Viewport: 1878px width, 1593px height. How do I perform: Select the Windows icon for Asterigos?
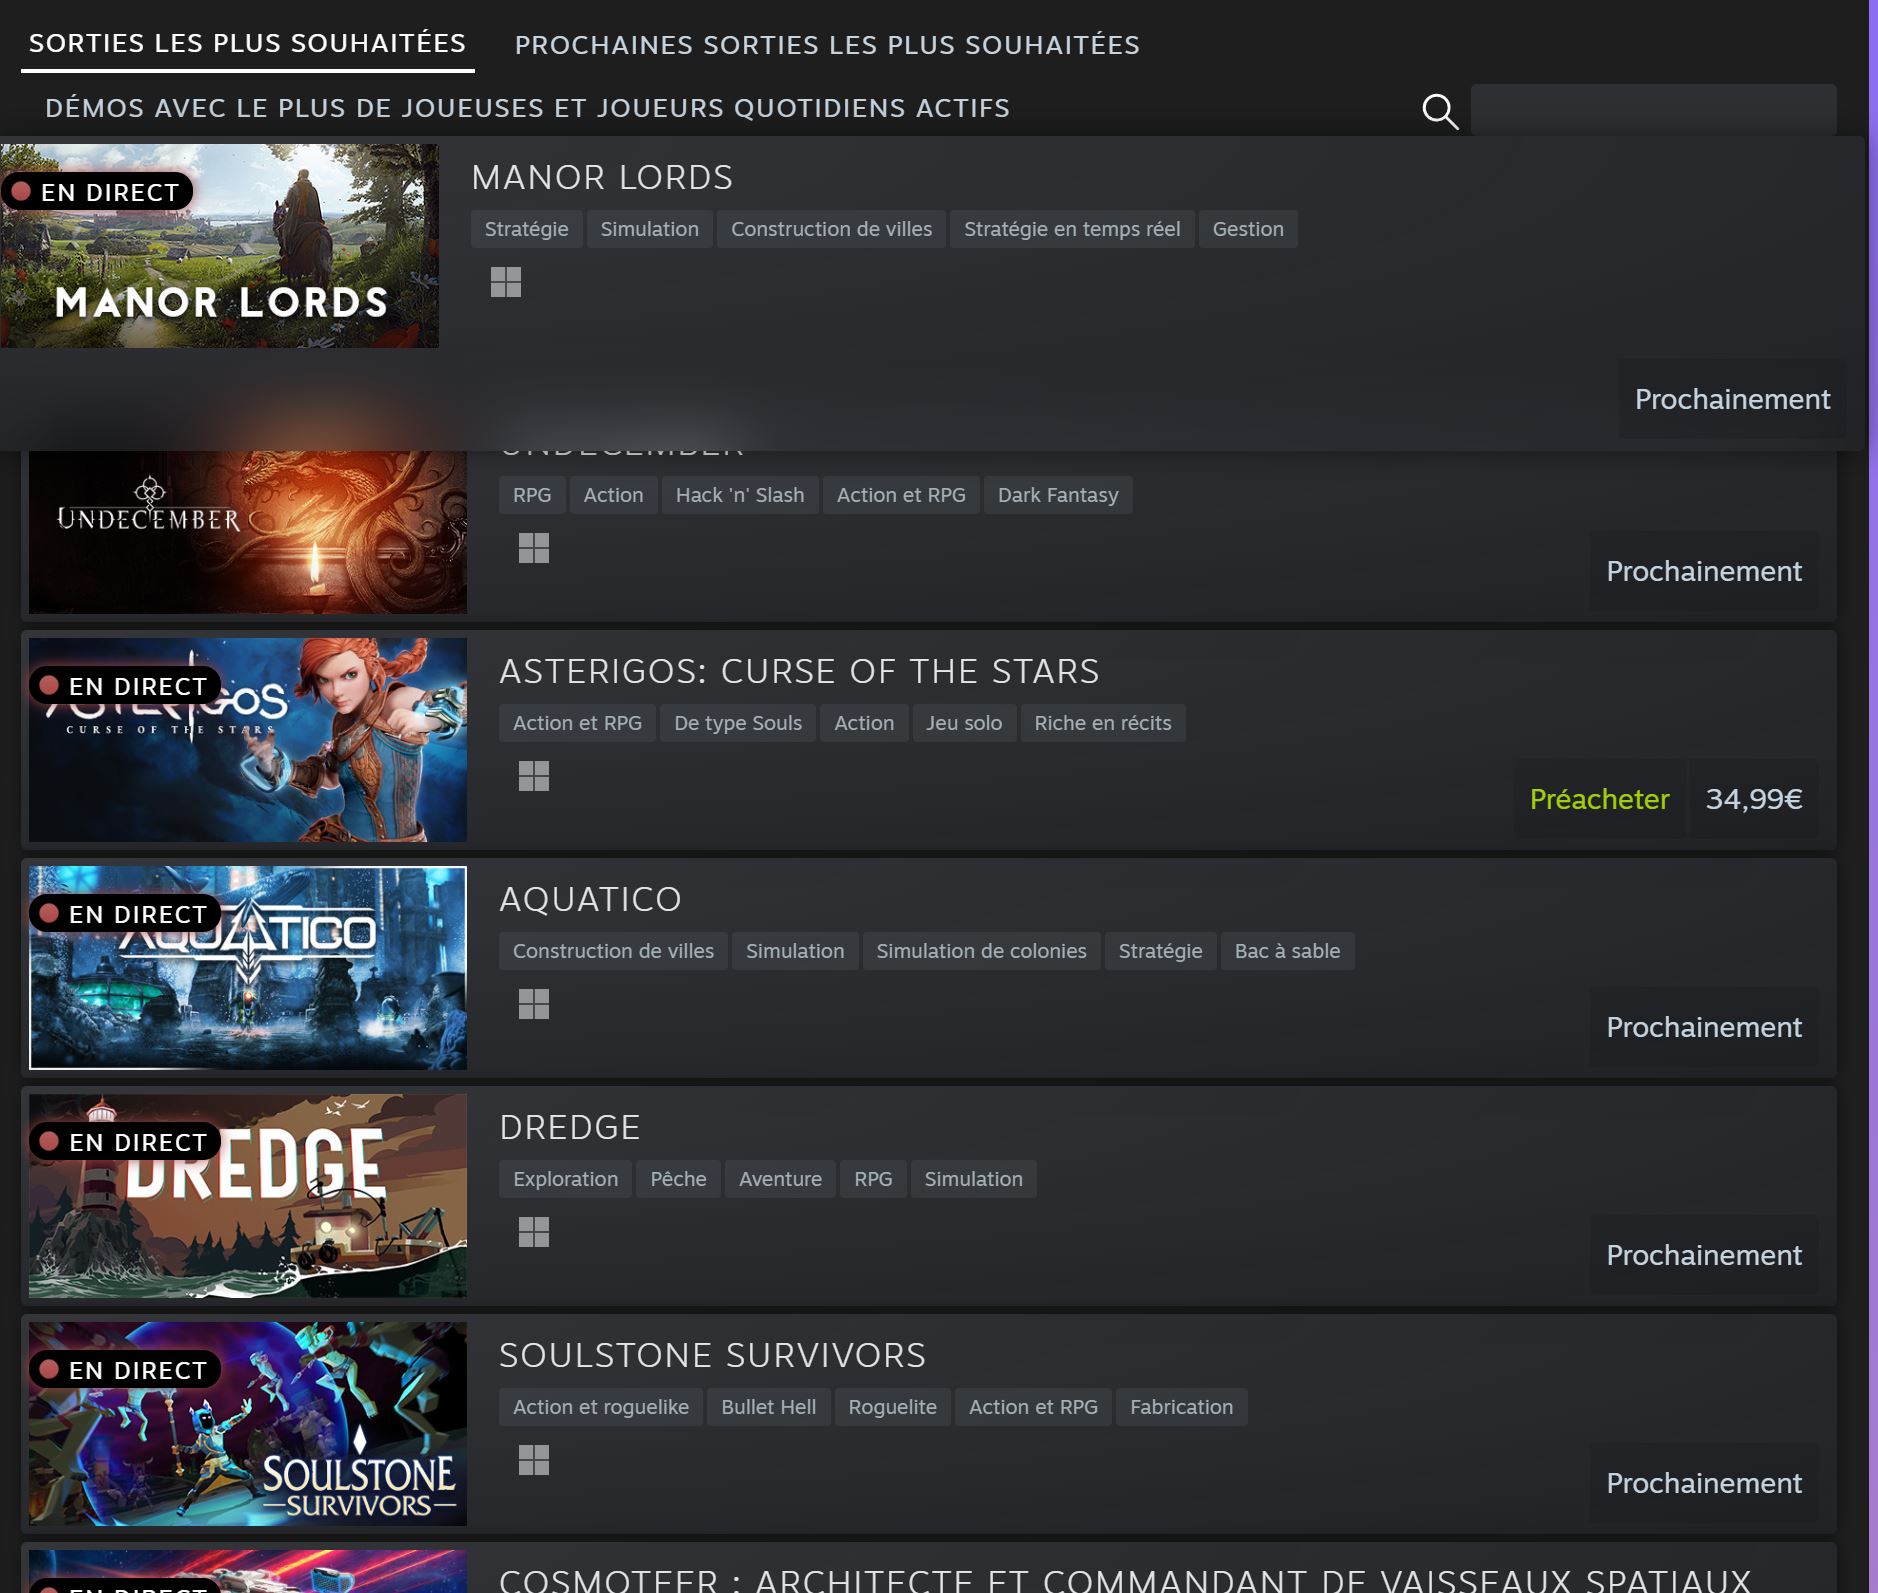534,776
